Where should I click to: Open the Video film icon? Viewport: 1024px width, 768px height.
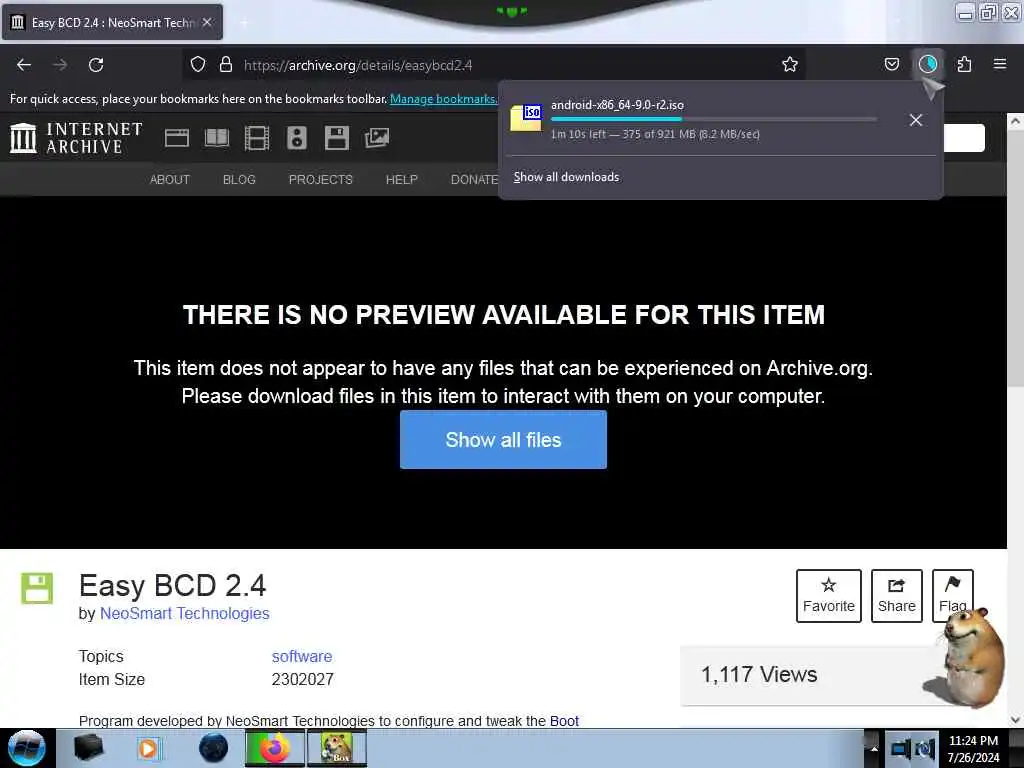pyautogui.click(x=257, y=138)
